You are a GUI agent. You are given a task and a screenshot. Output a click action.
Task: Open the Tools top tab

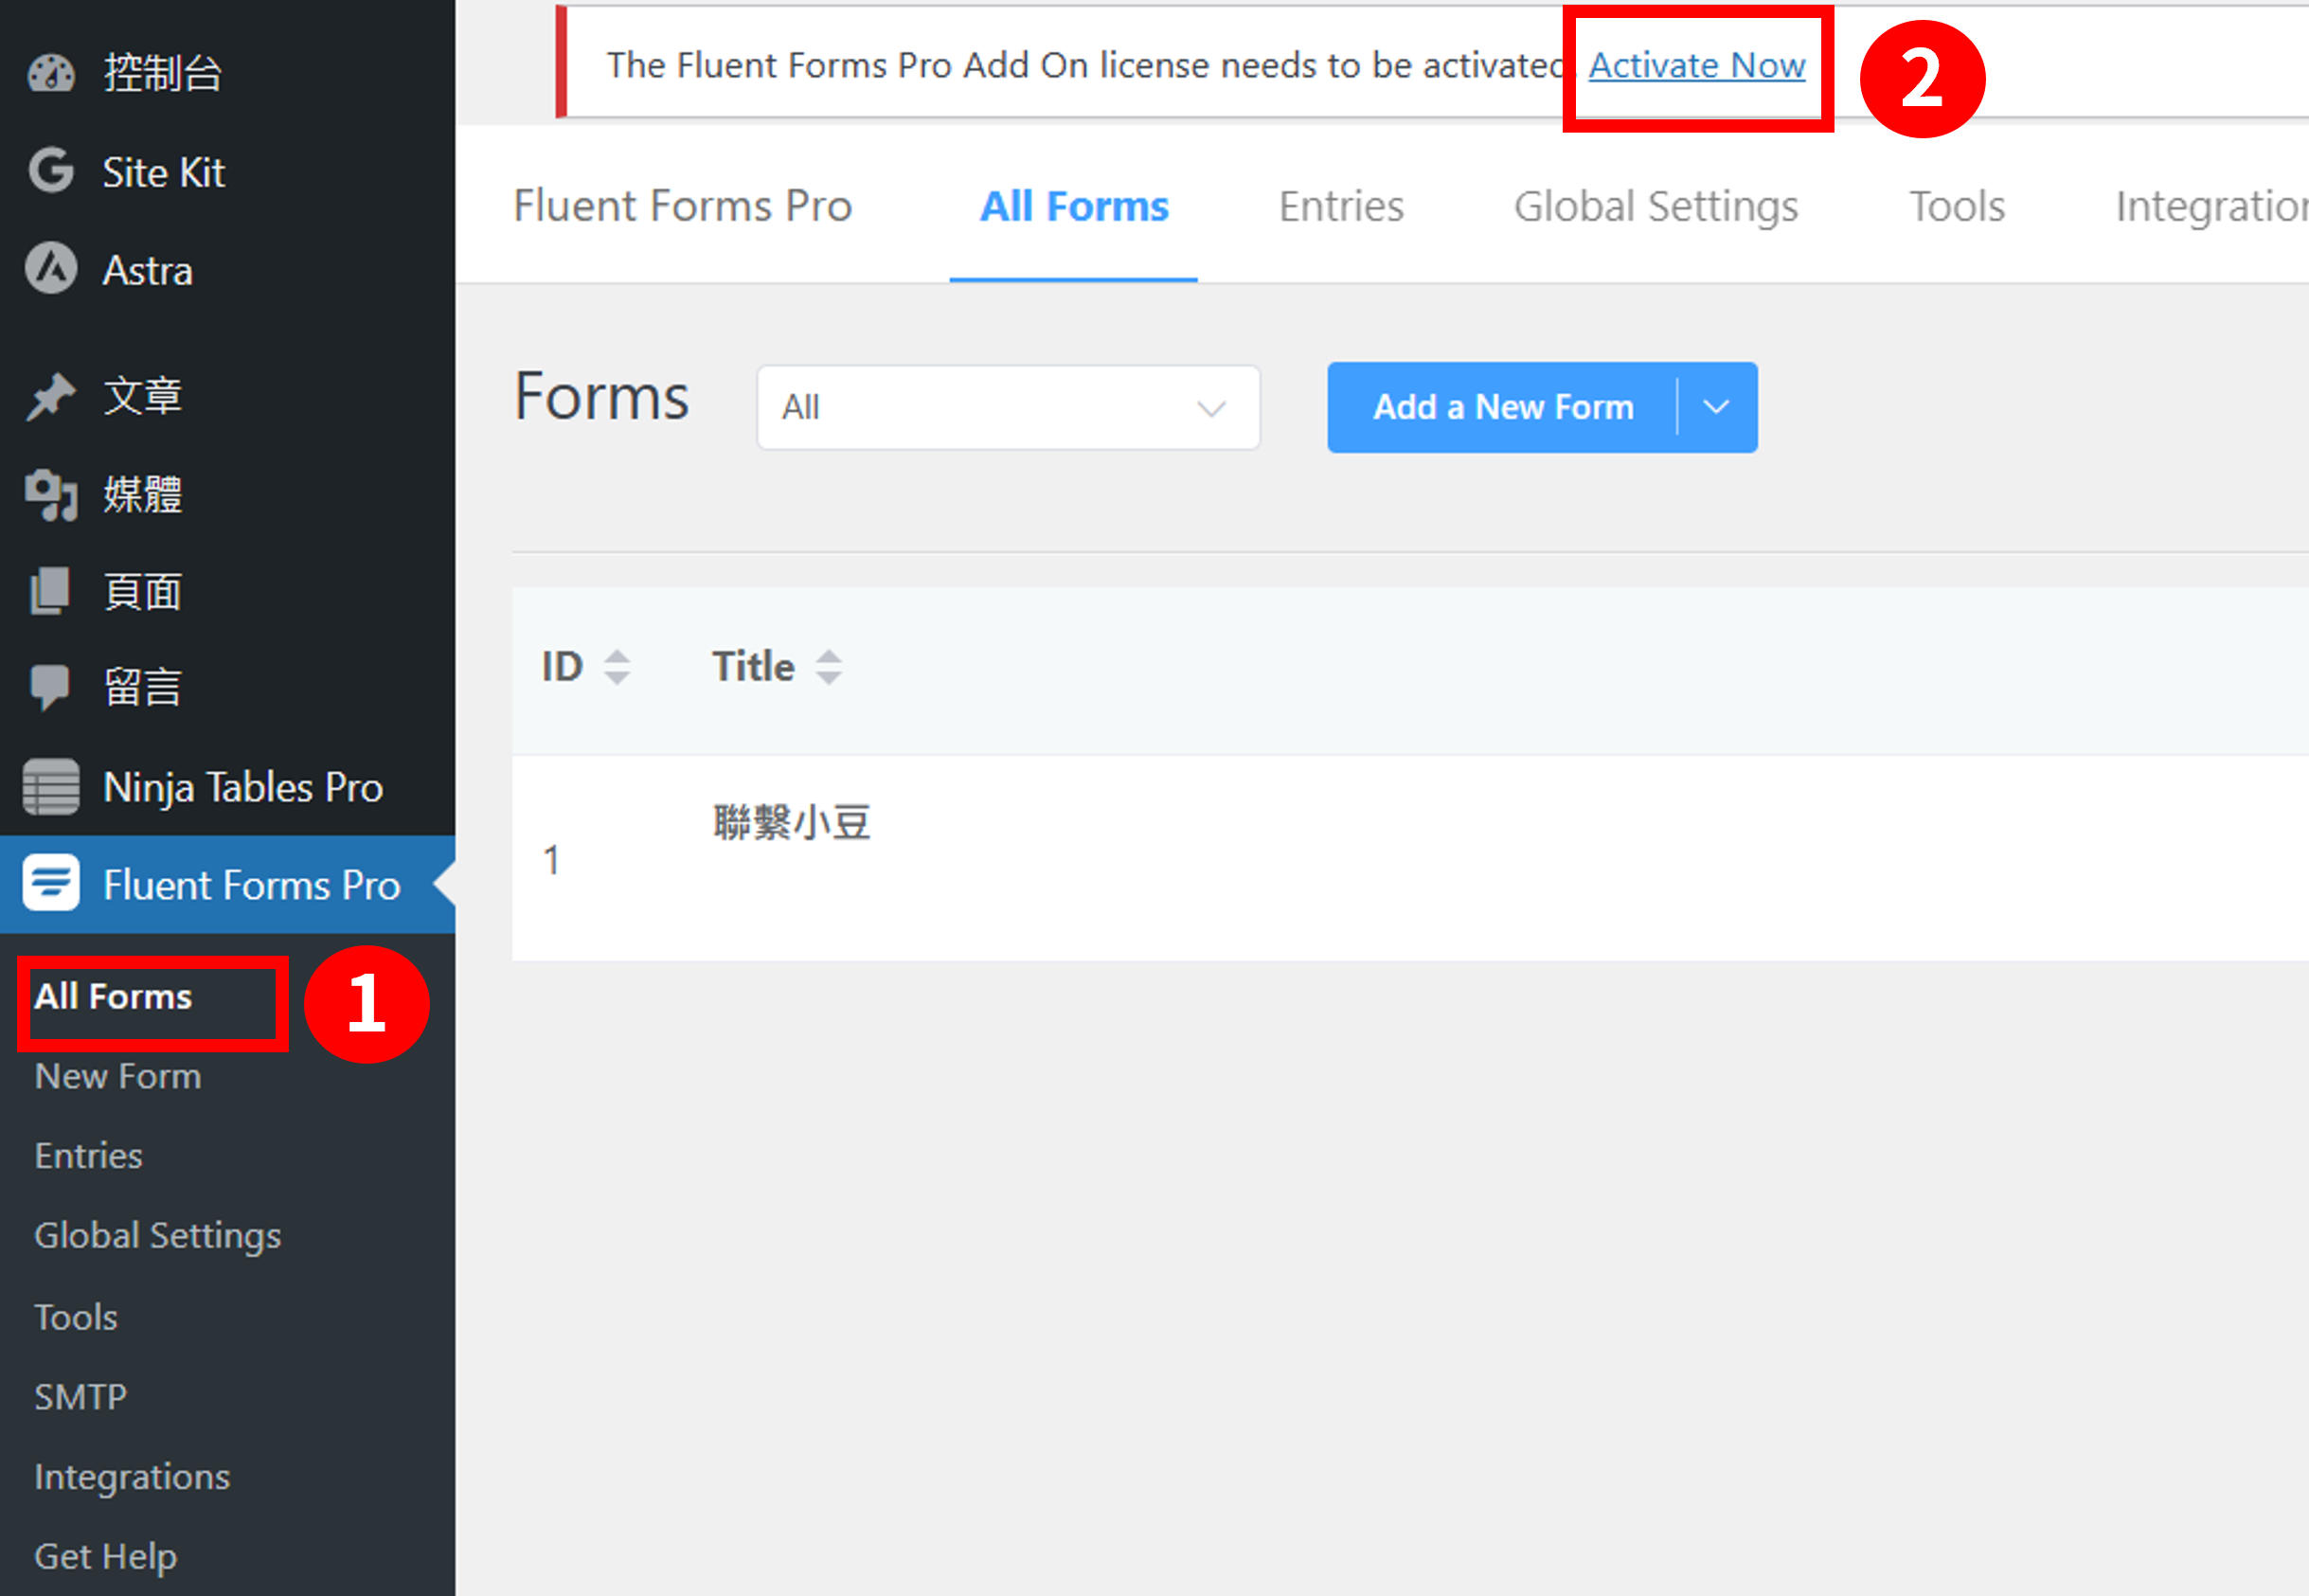(1957, 206)
